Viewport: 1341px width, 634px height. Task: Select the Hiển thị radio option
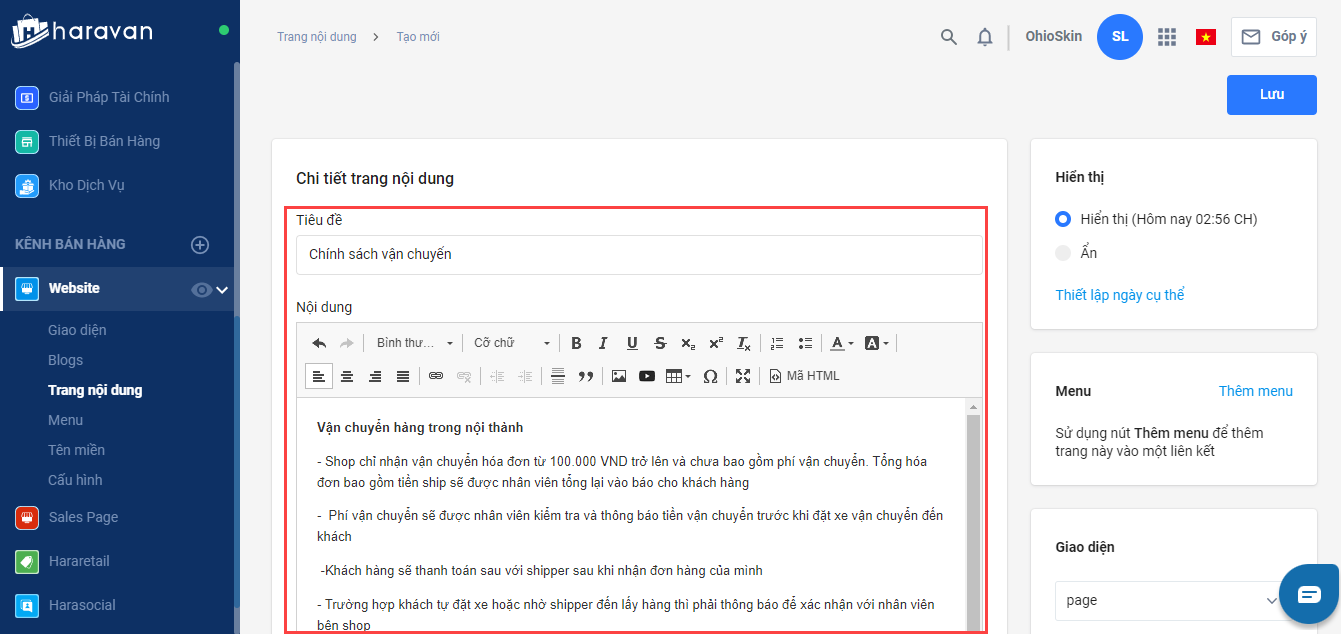1063,219
